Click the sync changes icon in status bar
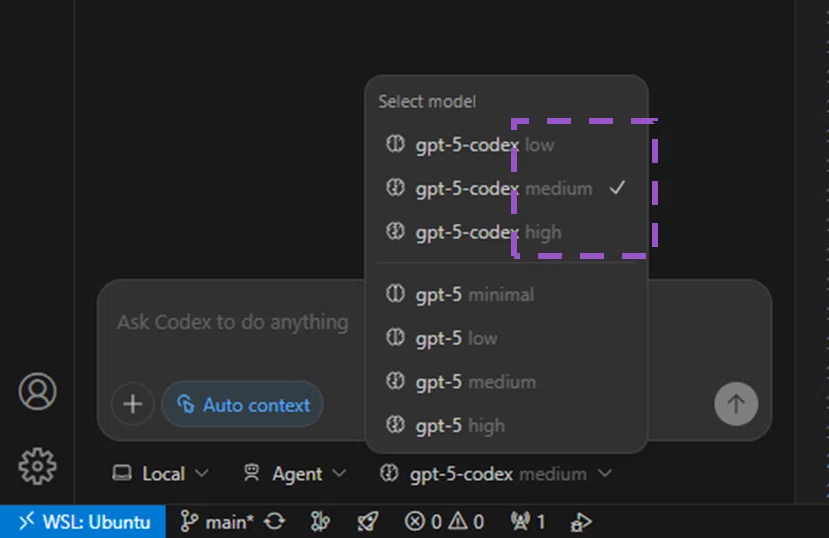Image resolution: width=829 pixels, height=538 pixels. (274, 522)
